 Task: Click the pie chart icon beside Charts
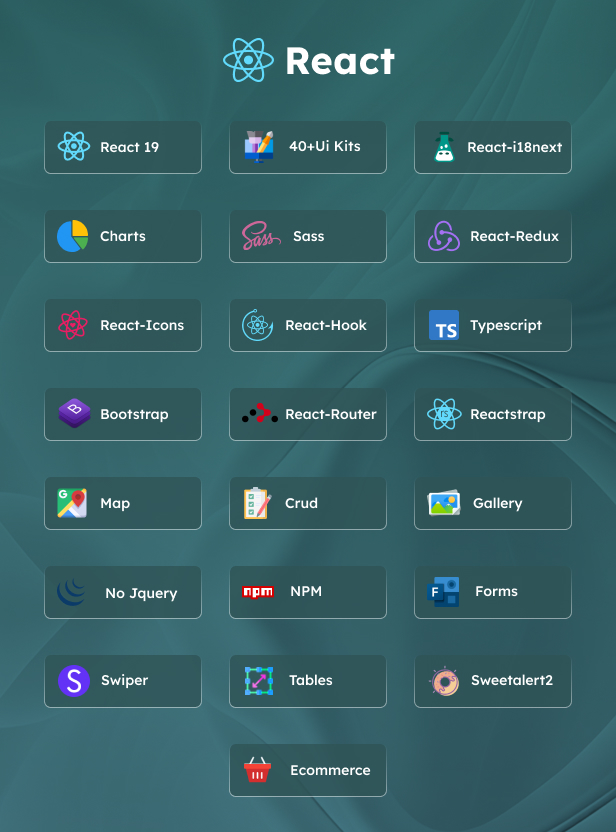pos(73,236)
